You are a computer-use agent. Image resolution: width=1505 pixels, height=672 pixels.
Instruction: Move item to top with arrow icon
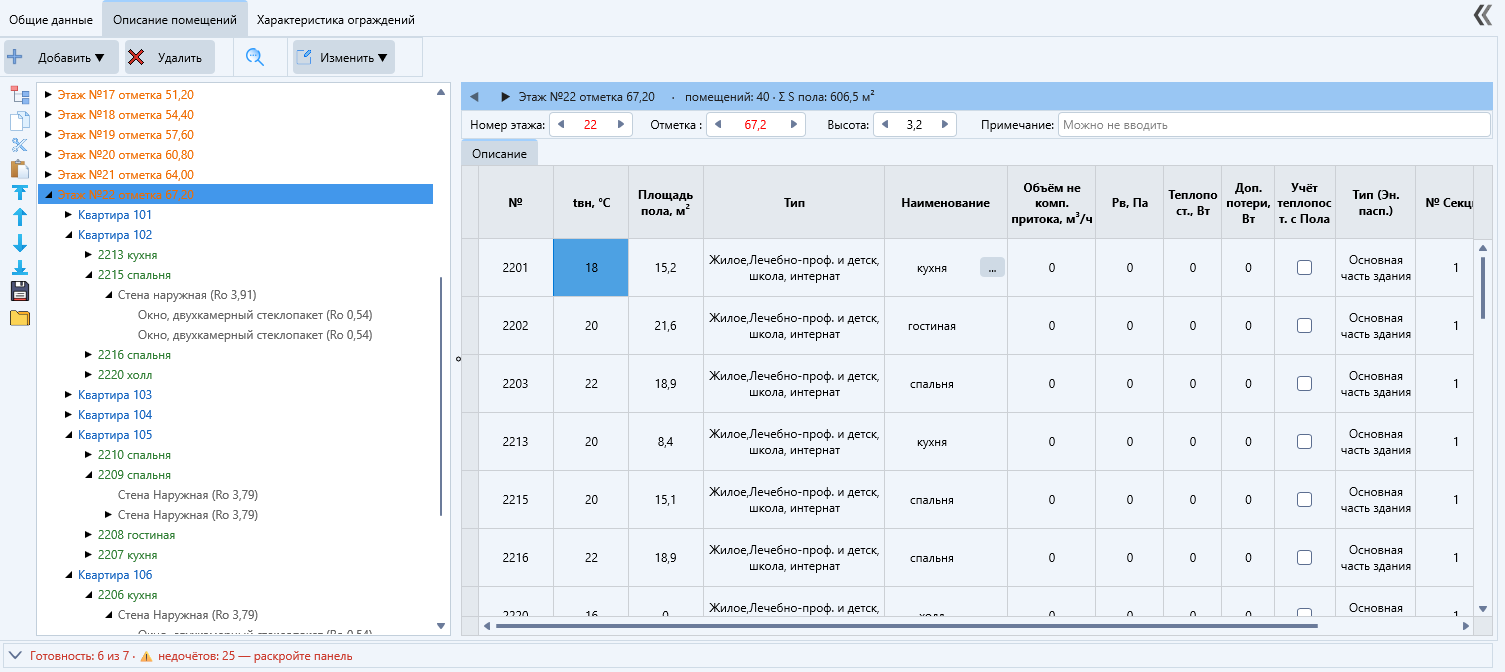(19, 193)
